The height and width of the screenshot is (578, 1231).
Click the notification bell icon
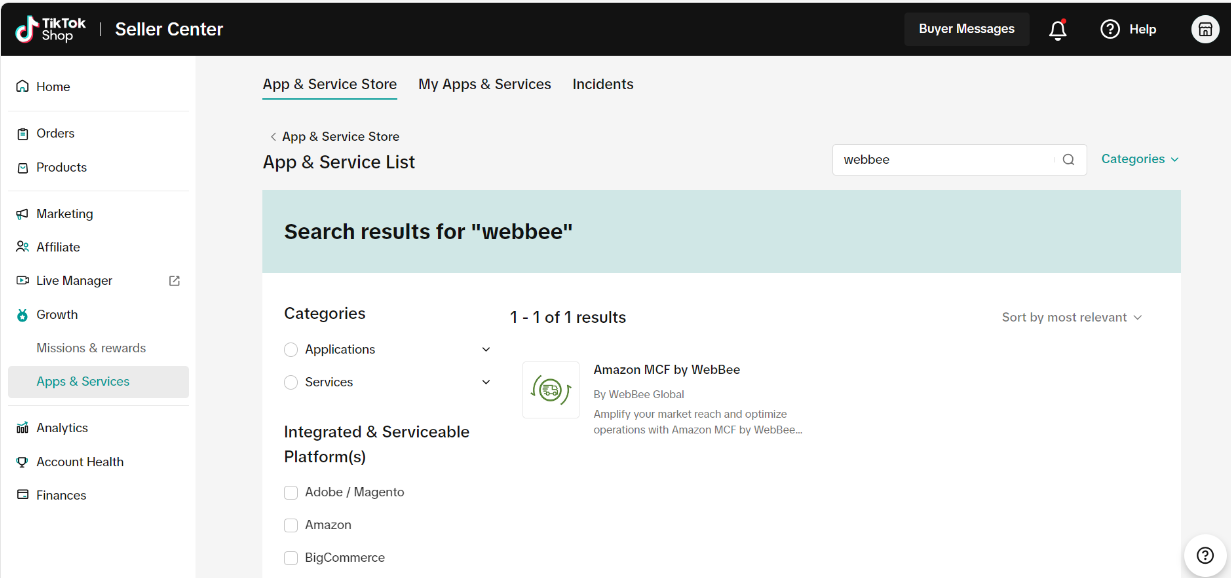pyautogui.click(x=1057, y=30)
